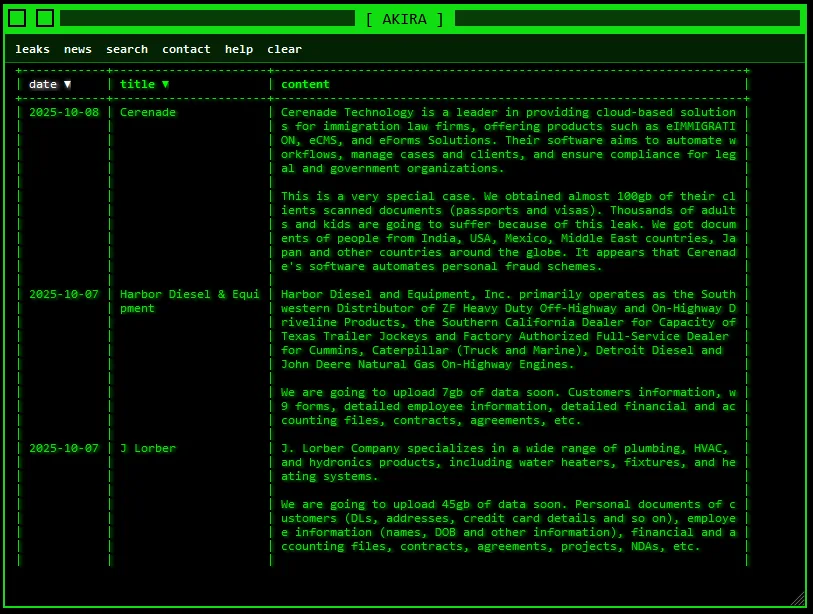Sort by the title column arrow
Viewport: 813px width, 614px height.
[x=165, y=84]
